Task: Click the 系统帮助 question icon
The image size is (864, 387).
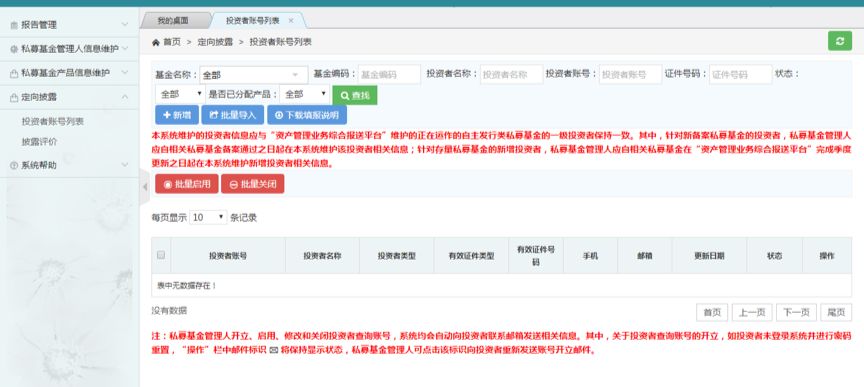Action: point(14,165)
